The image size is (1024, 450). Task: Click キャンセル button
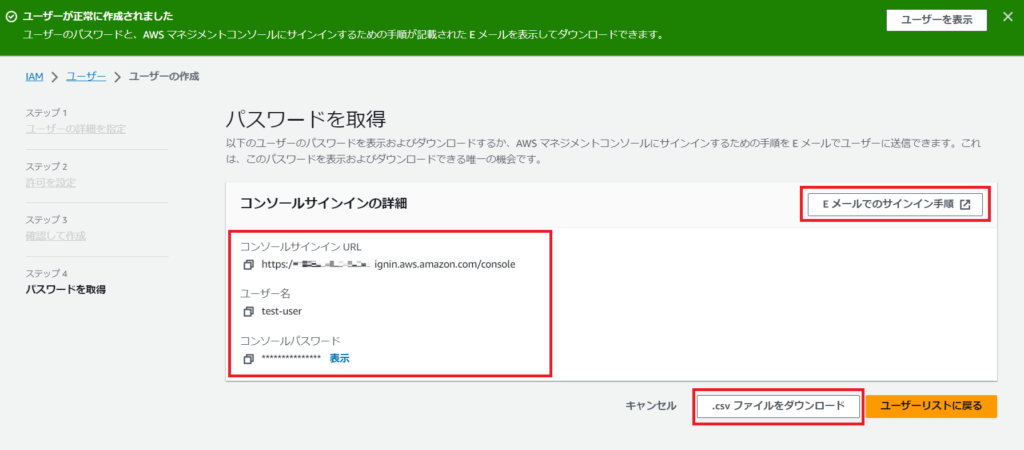[650, 406]
